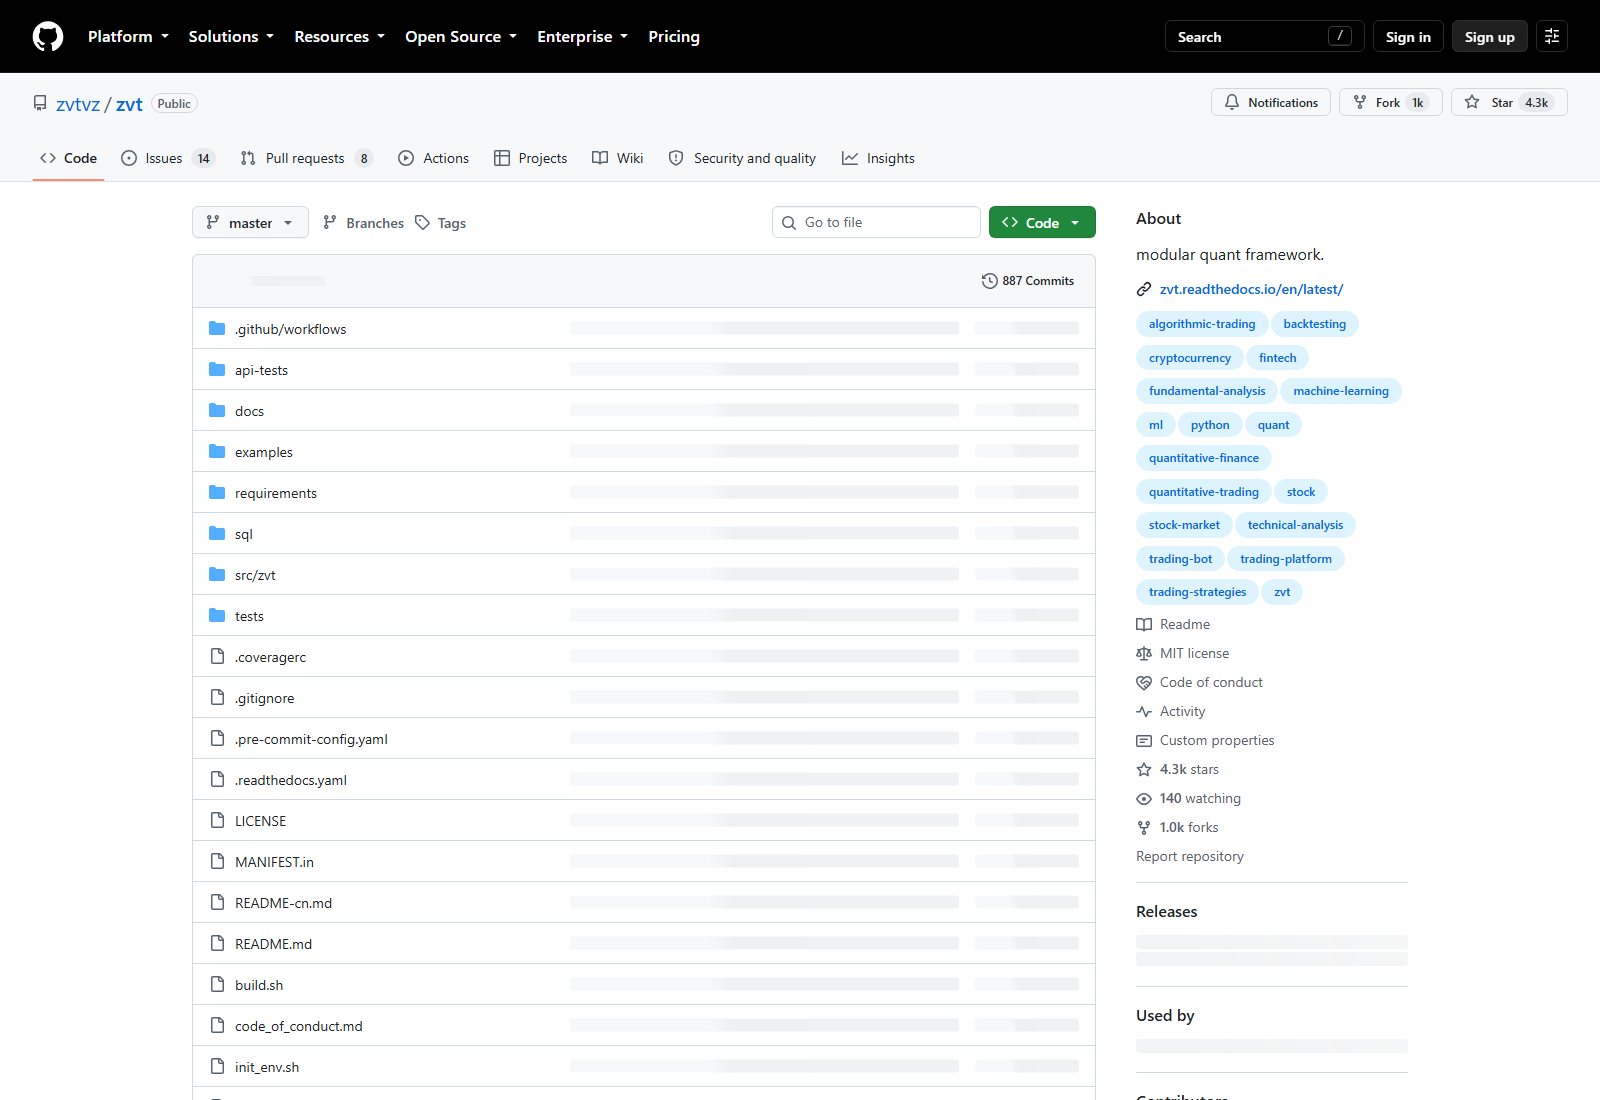
Task: Switch to the Wiki tab
Action: [618, 158]
